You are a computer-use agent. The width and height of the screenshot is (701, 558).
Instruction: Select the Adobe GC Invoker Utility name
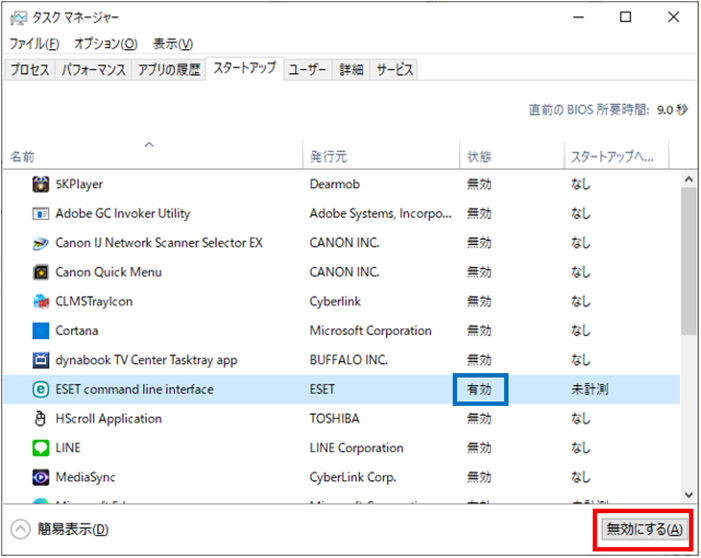point(122,214)
